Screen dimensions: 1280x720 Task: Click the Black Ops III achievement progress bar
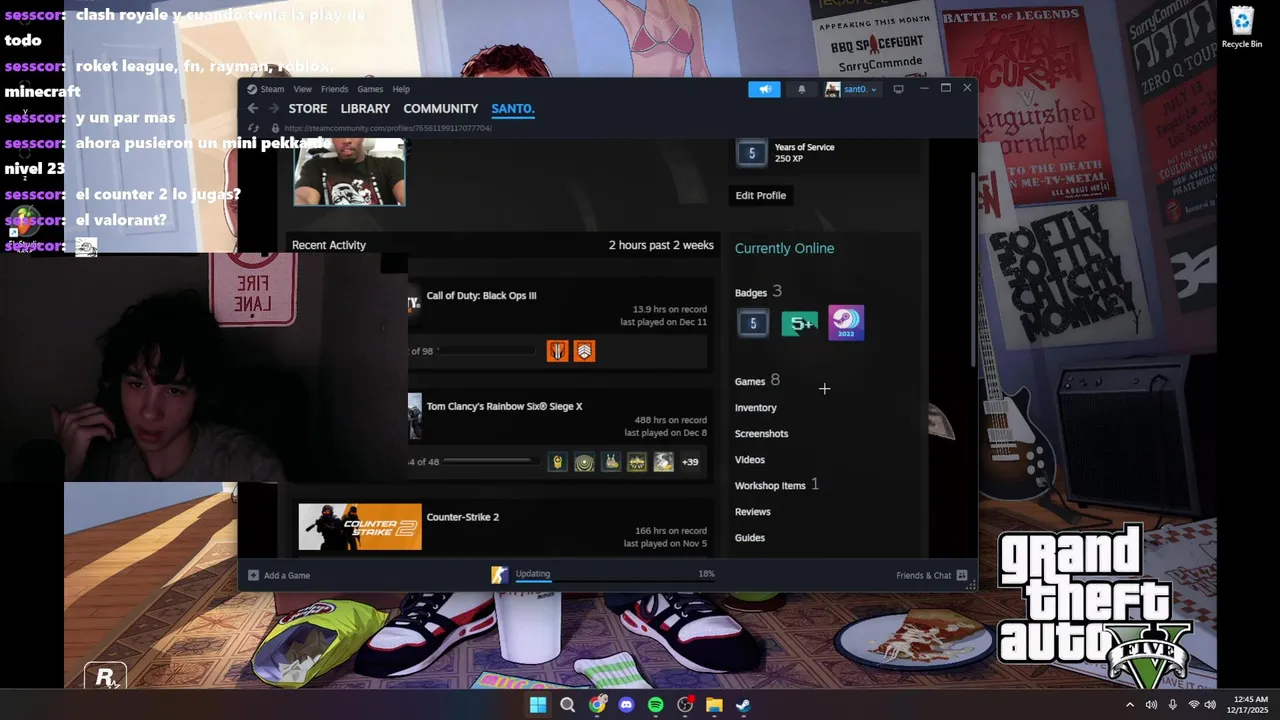[486, 351]
